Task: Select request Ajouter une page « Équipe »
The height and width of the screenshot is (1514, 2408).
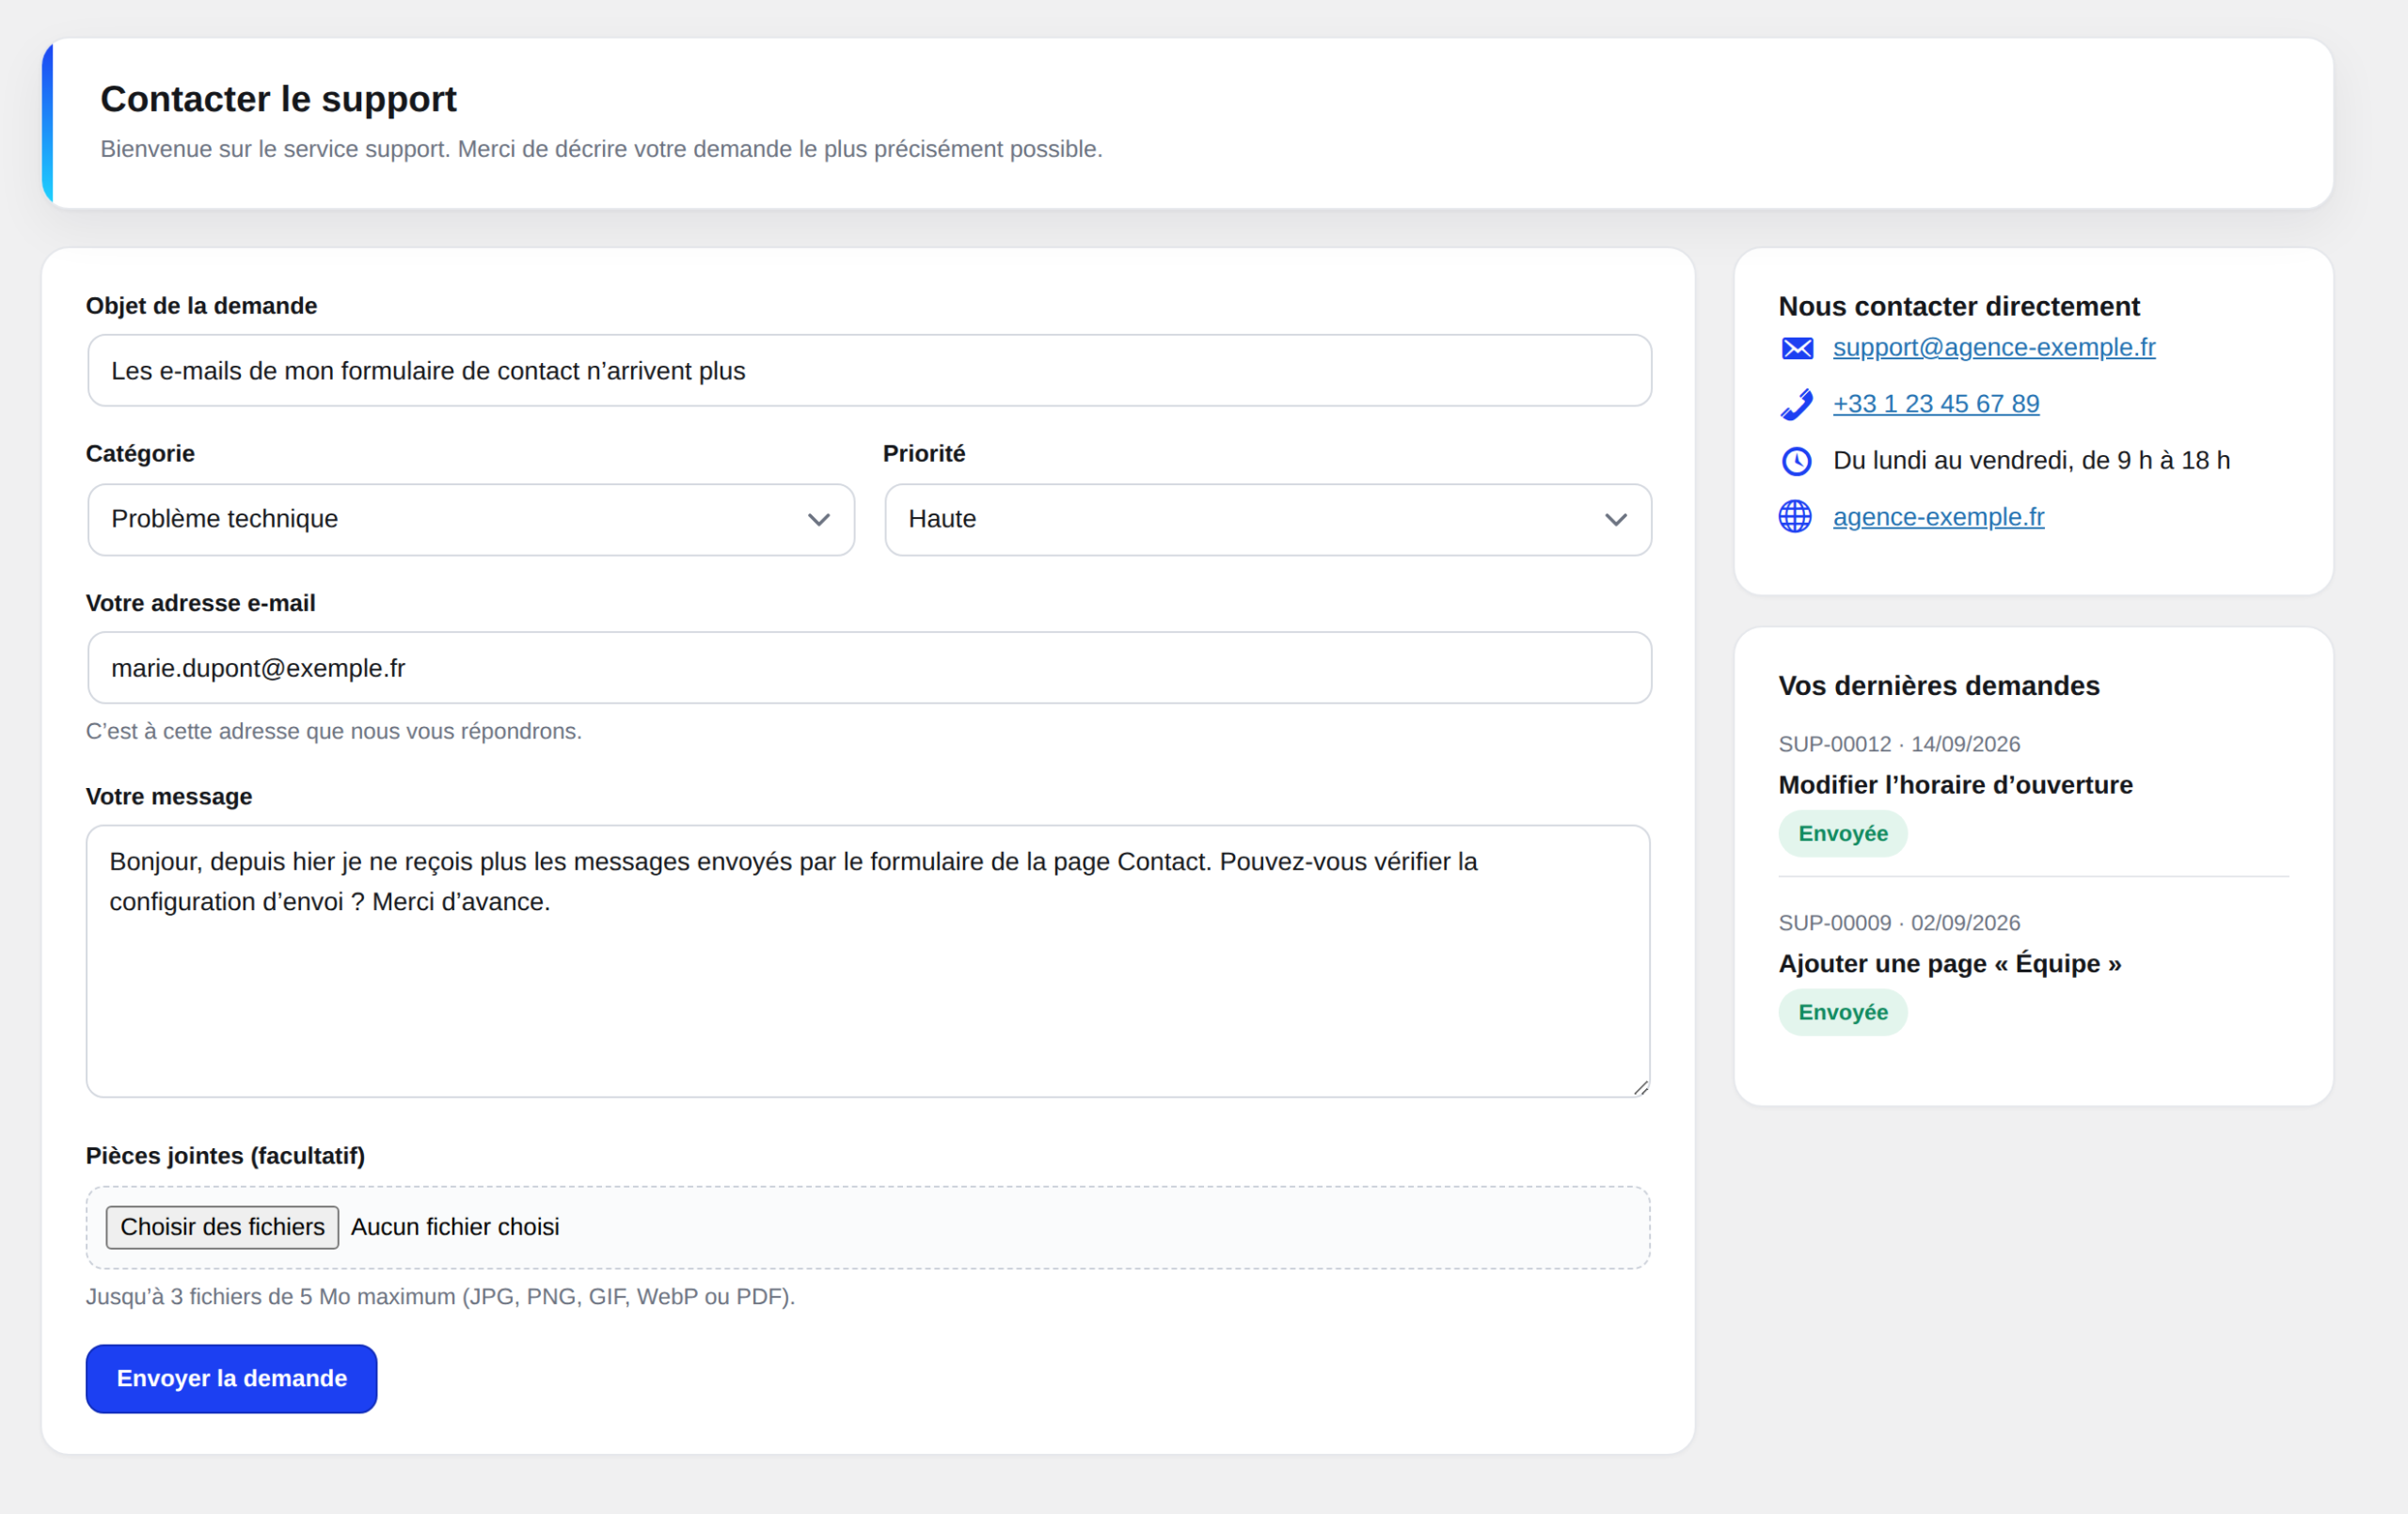Action: pyautogui.click(x=1950, y=964)
